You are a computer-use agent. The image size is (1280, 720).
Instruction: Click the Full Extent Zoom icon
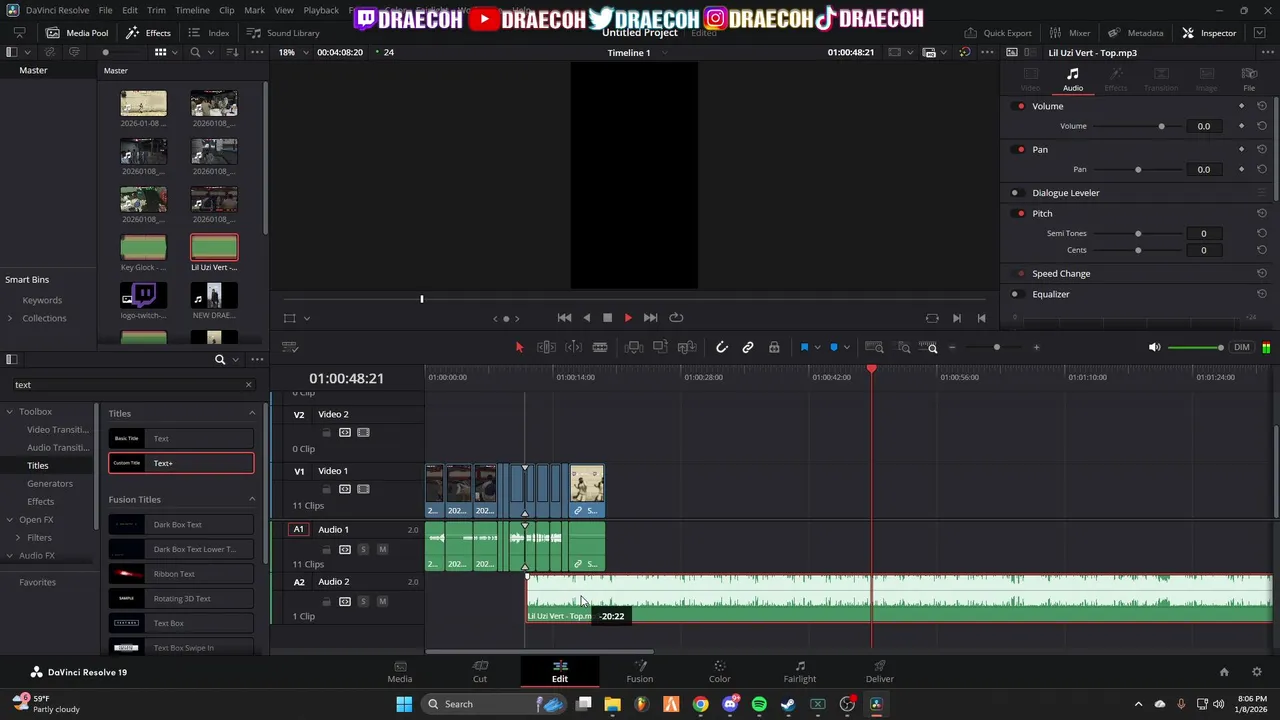pos(874,347)
